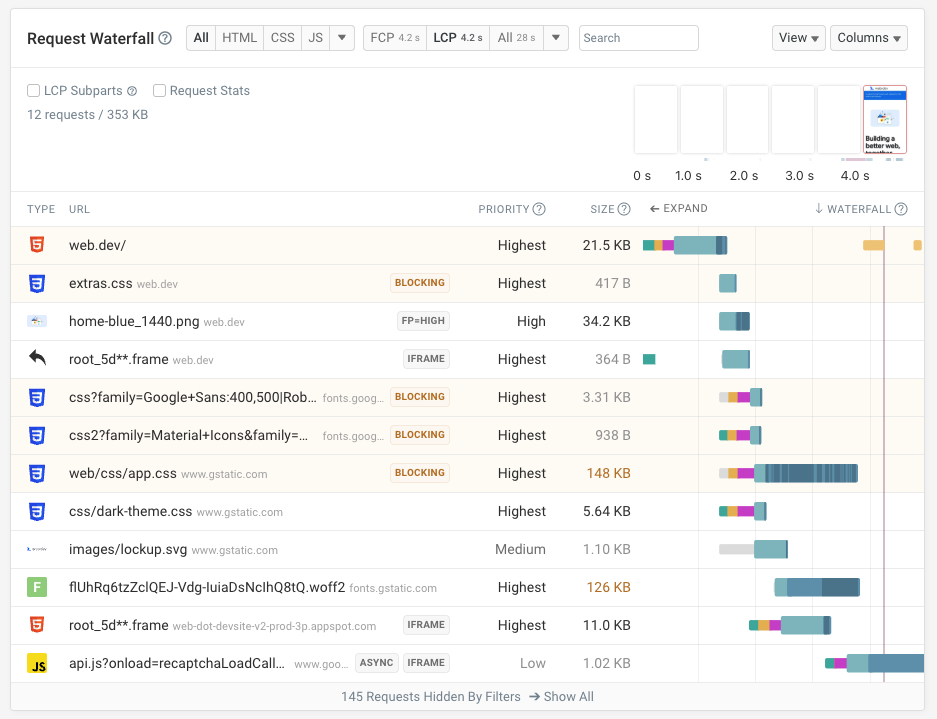Open the Columns dropdown menu

point(868,38)
